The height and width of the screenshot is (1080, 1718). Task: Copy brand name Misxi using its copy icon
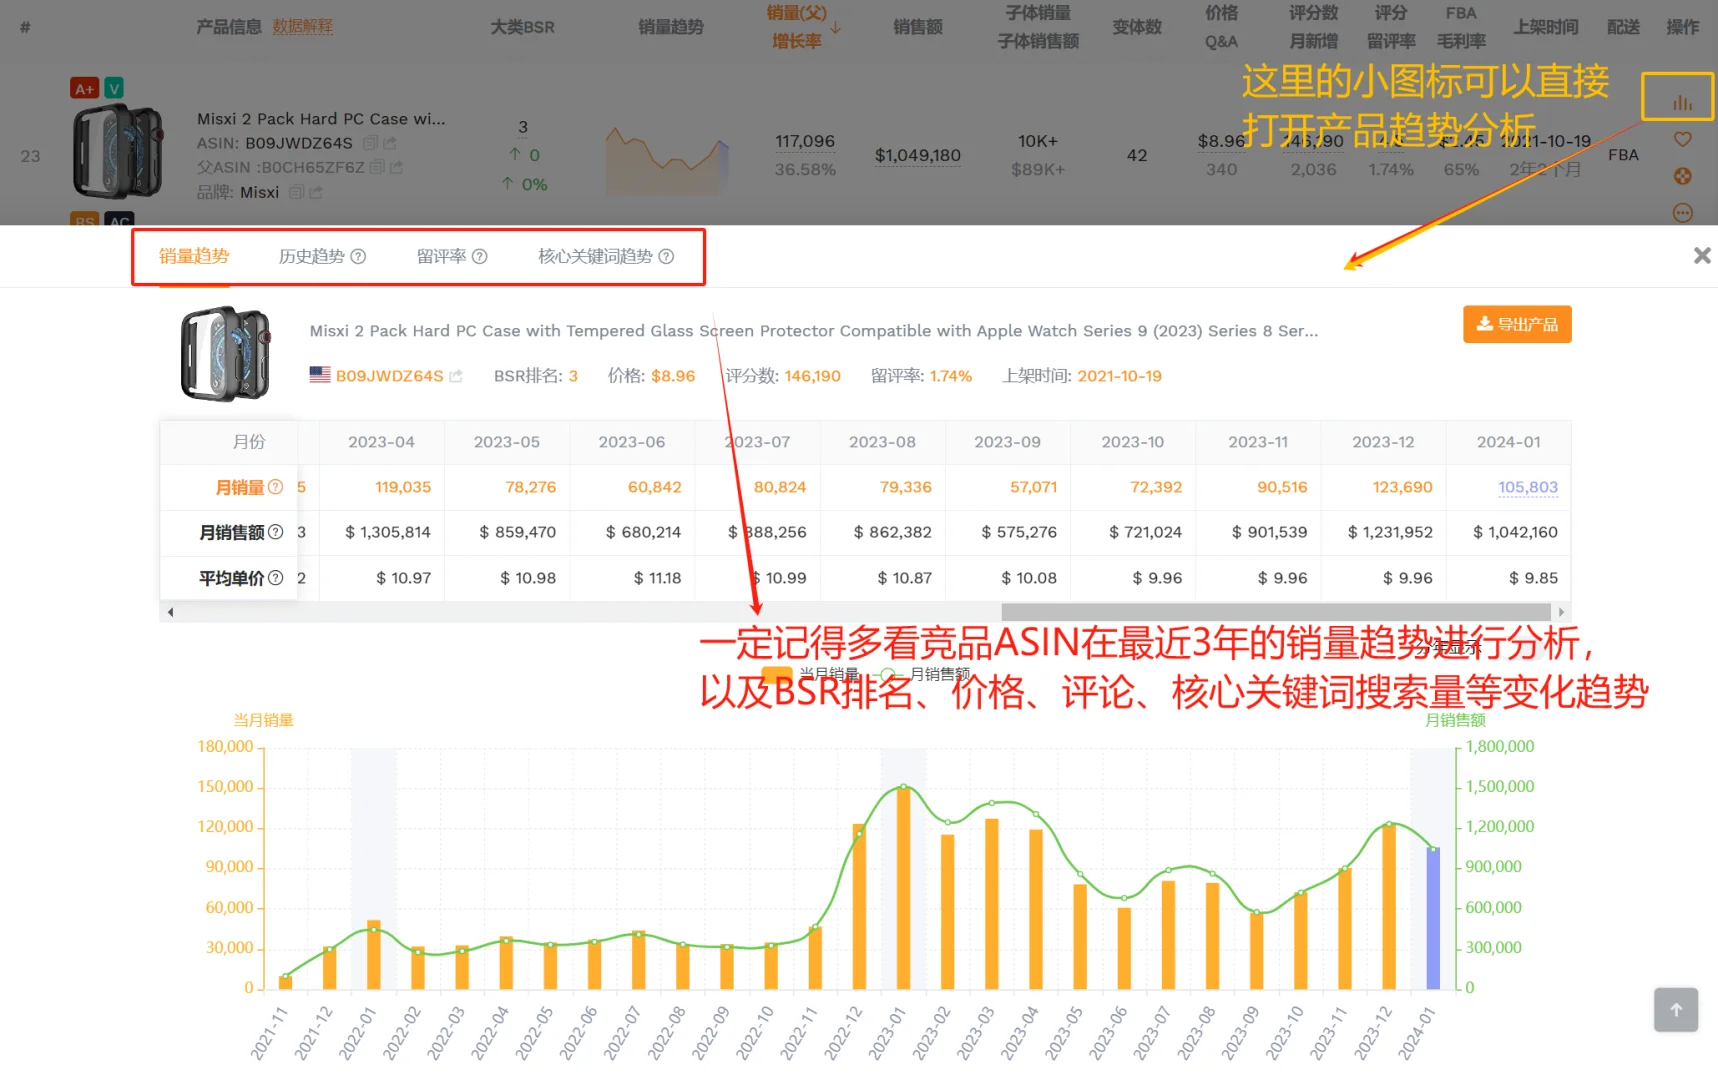[296, 191]
